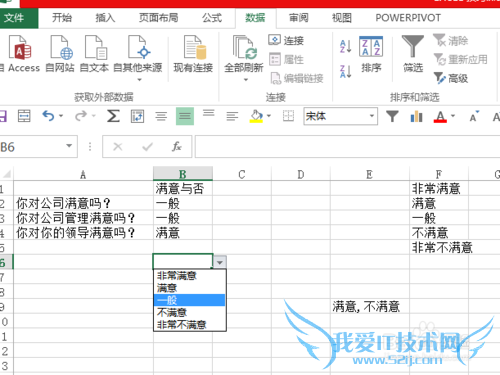Choose 满意 from the dropdown list
The height and width of the screenshot is (375, 500).
tap(189, 288)
